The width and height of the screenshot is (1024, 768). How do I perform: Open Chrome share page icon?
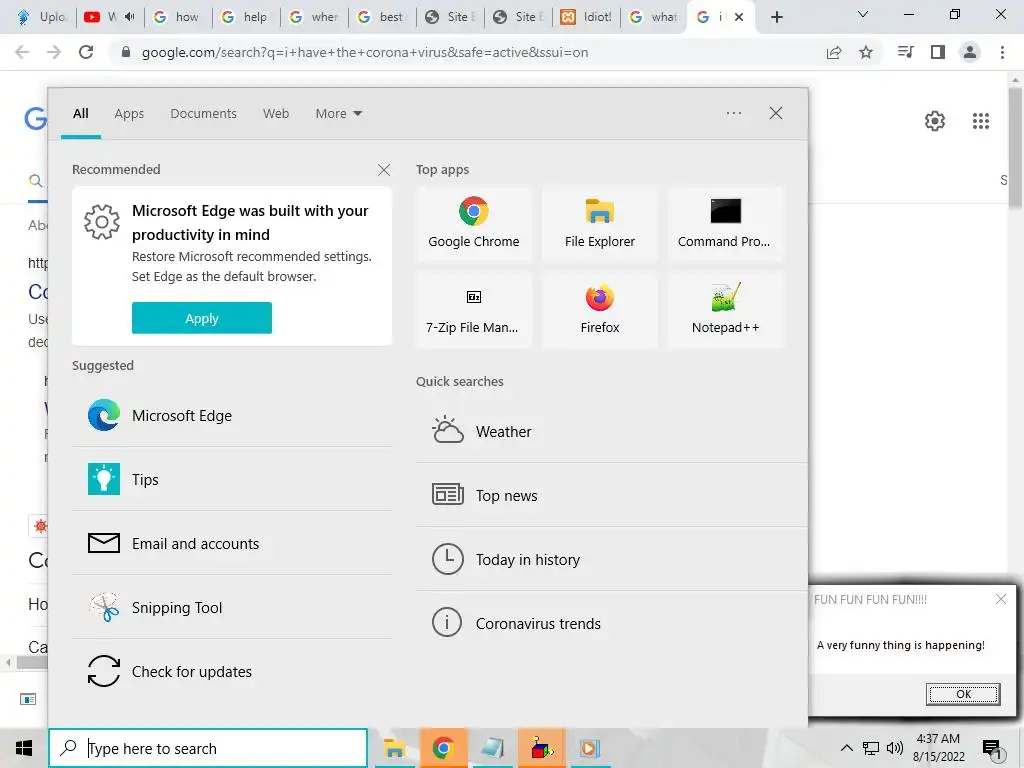(834, 52)
